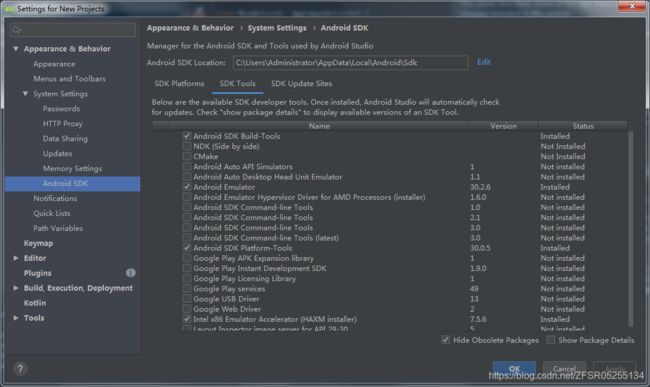Screen dimensions: 650x387
Task: Click Google Play Instant Development SDK name
Action: [260, 268]
